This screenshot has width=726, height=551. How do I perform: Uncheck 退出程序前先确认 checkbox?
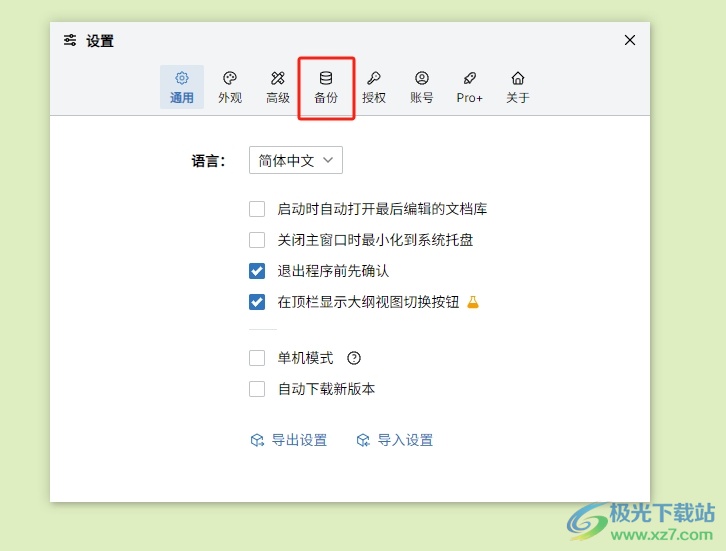(257, 271)
